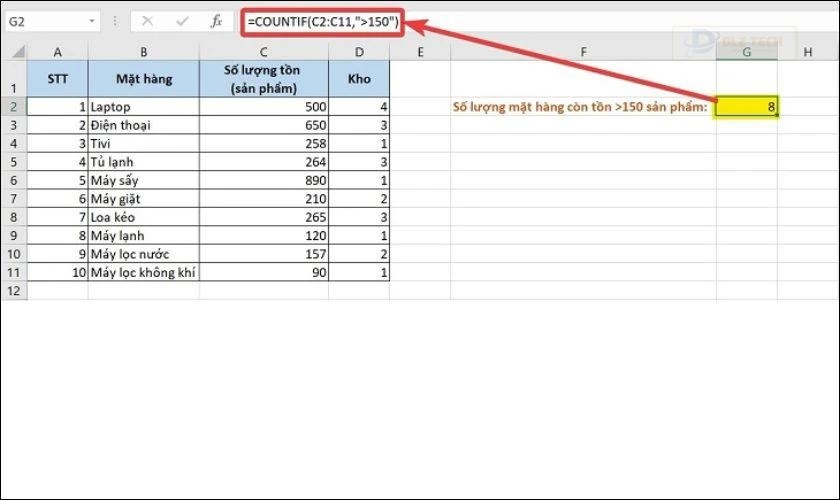Click the Enter checkmark icon in formula bar
This screenshot has height=500, width=840.
point(181,21)
